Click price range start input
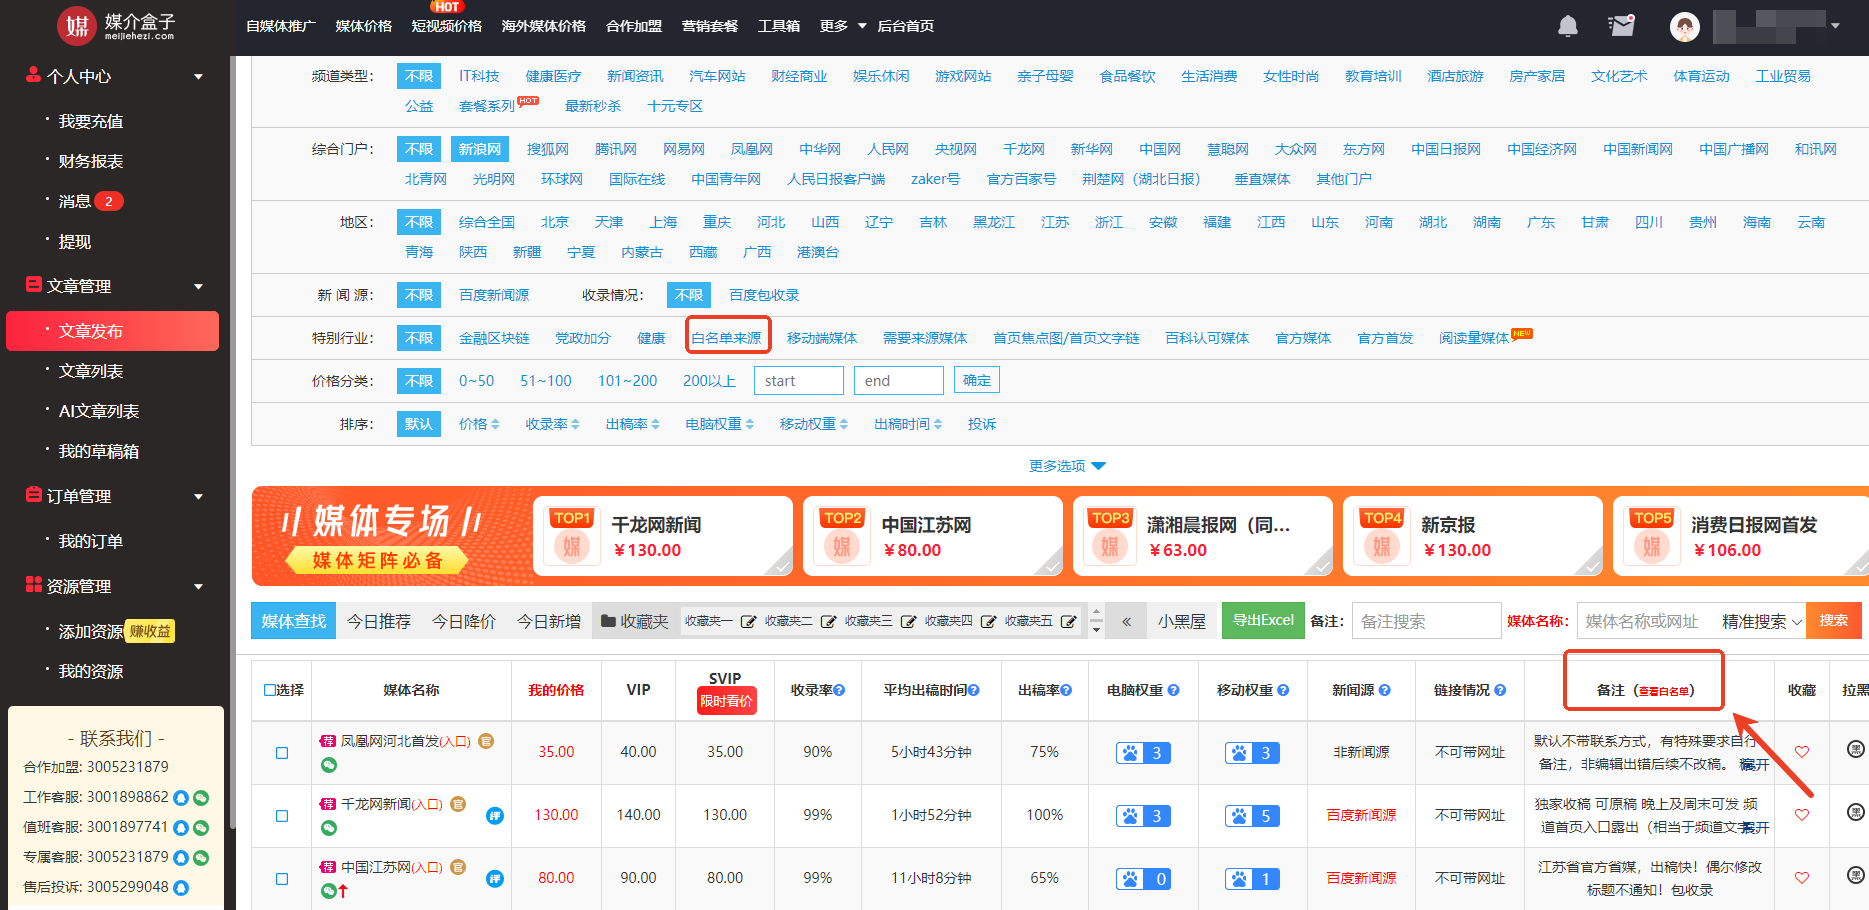1869x910 pixels. (799, 380)
